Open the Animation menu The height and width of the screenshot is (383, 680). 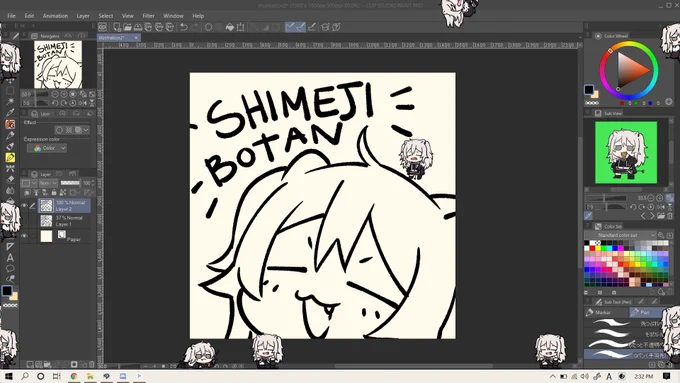55,16
